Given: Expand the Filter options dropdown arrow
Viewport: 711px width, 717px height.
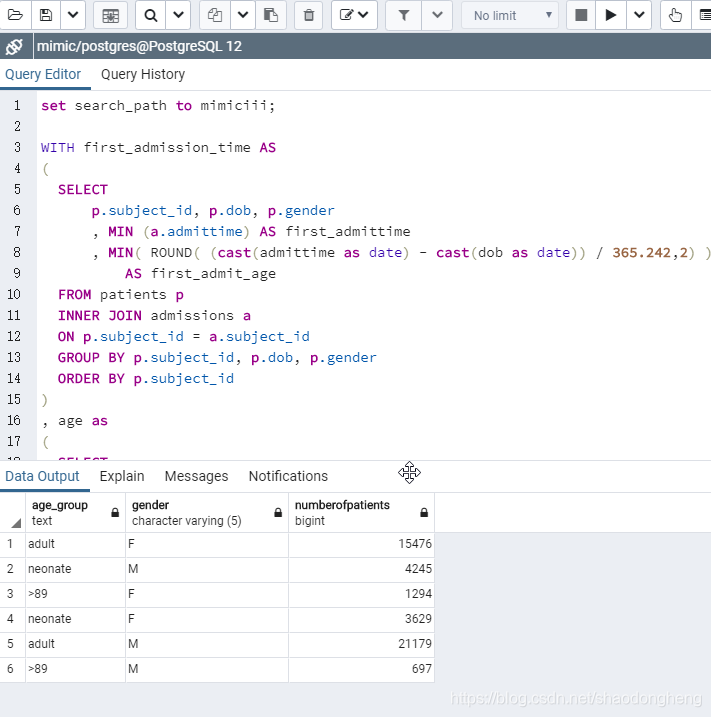Looking at the screenshot, I should click(437, 15).
